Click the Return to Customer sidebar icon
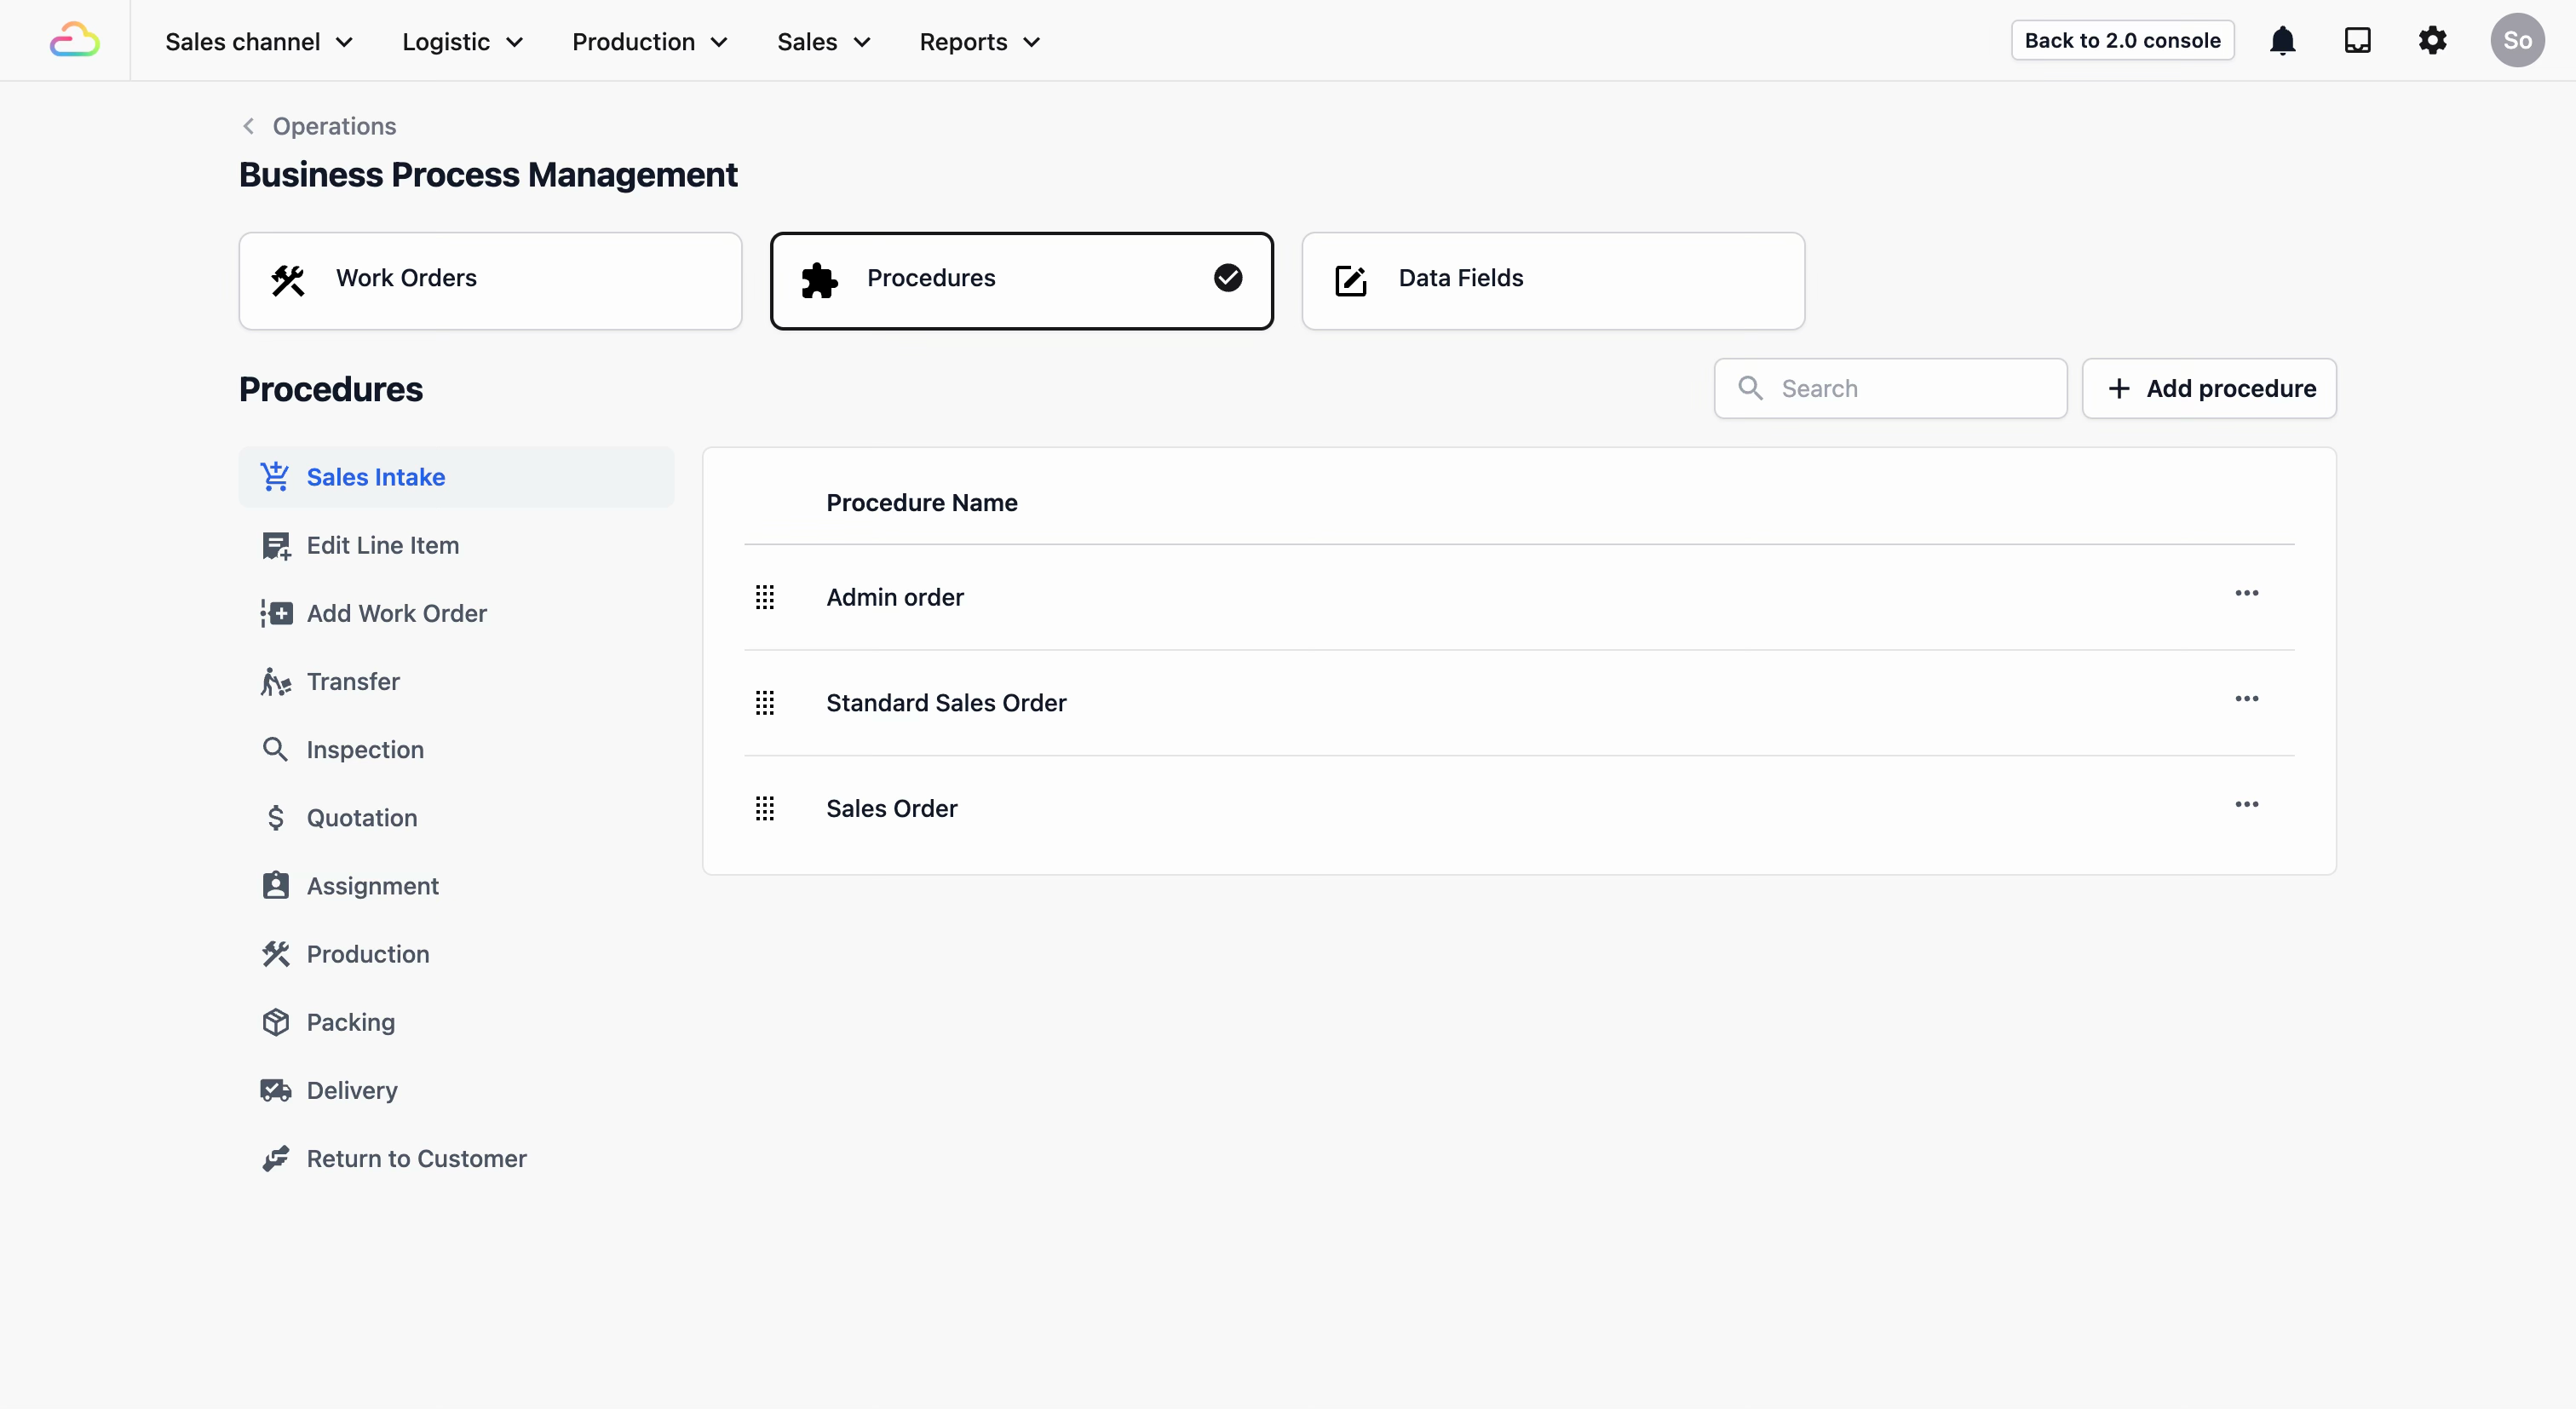The image size is (2576, 1409). [276, 1158]
